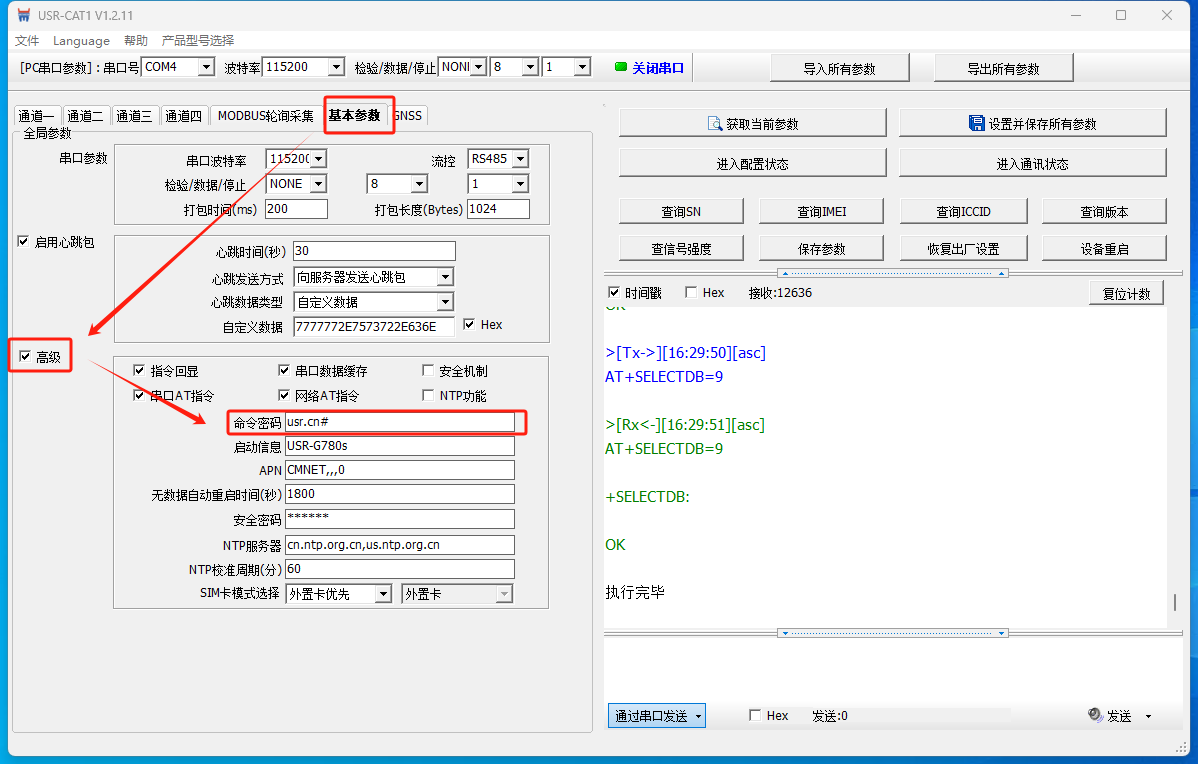Click 设备重启 button

1104,248
